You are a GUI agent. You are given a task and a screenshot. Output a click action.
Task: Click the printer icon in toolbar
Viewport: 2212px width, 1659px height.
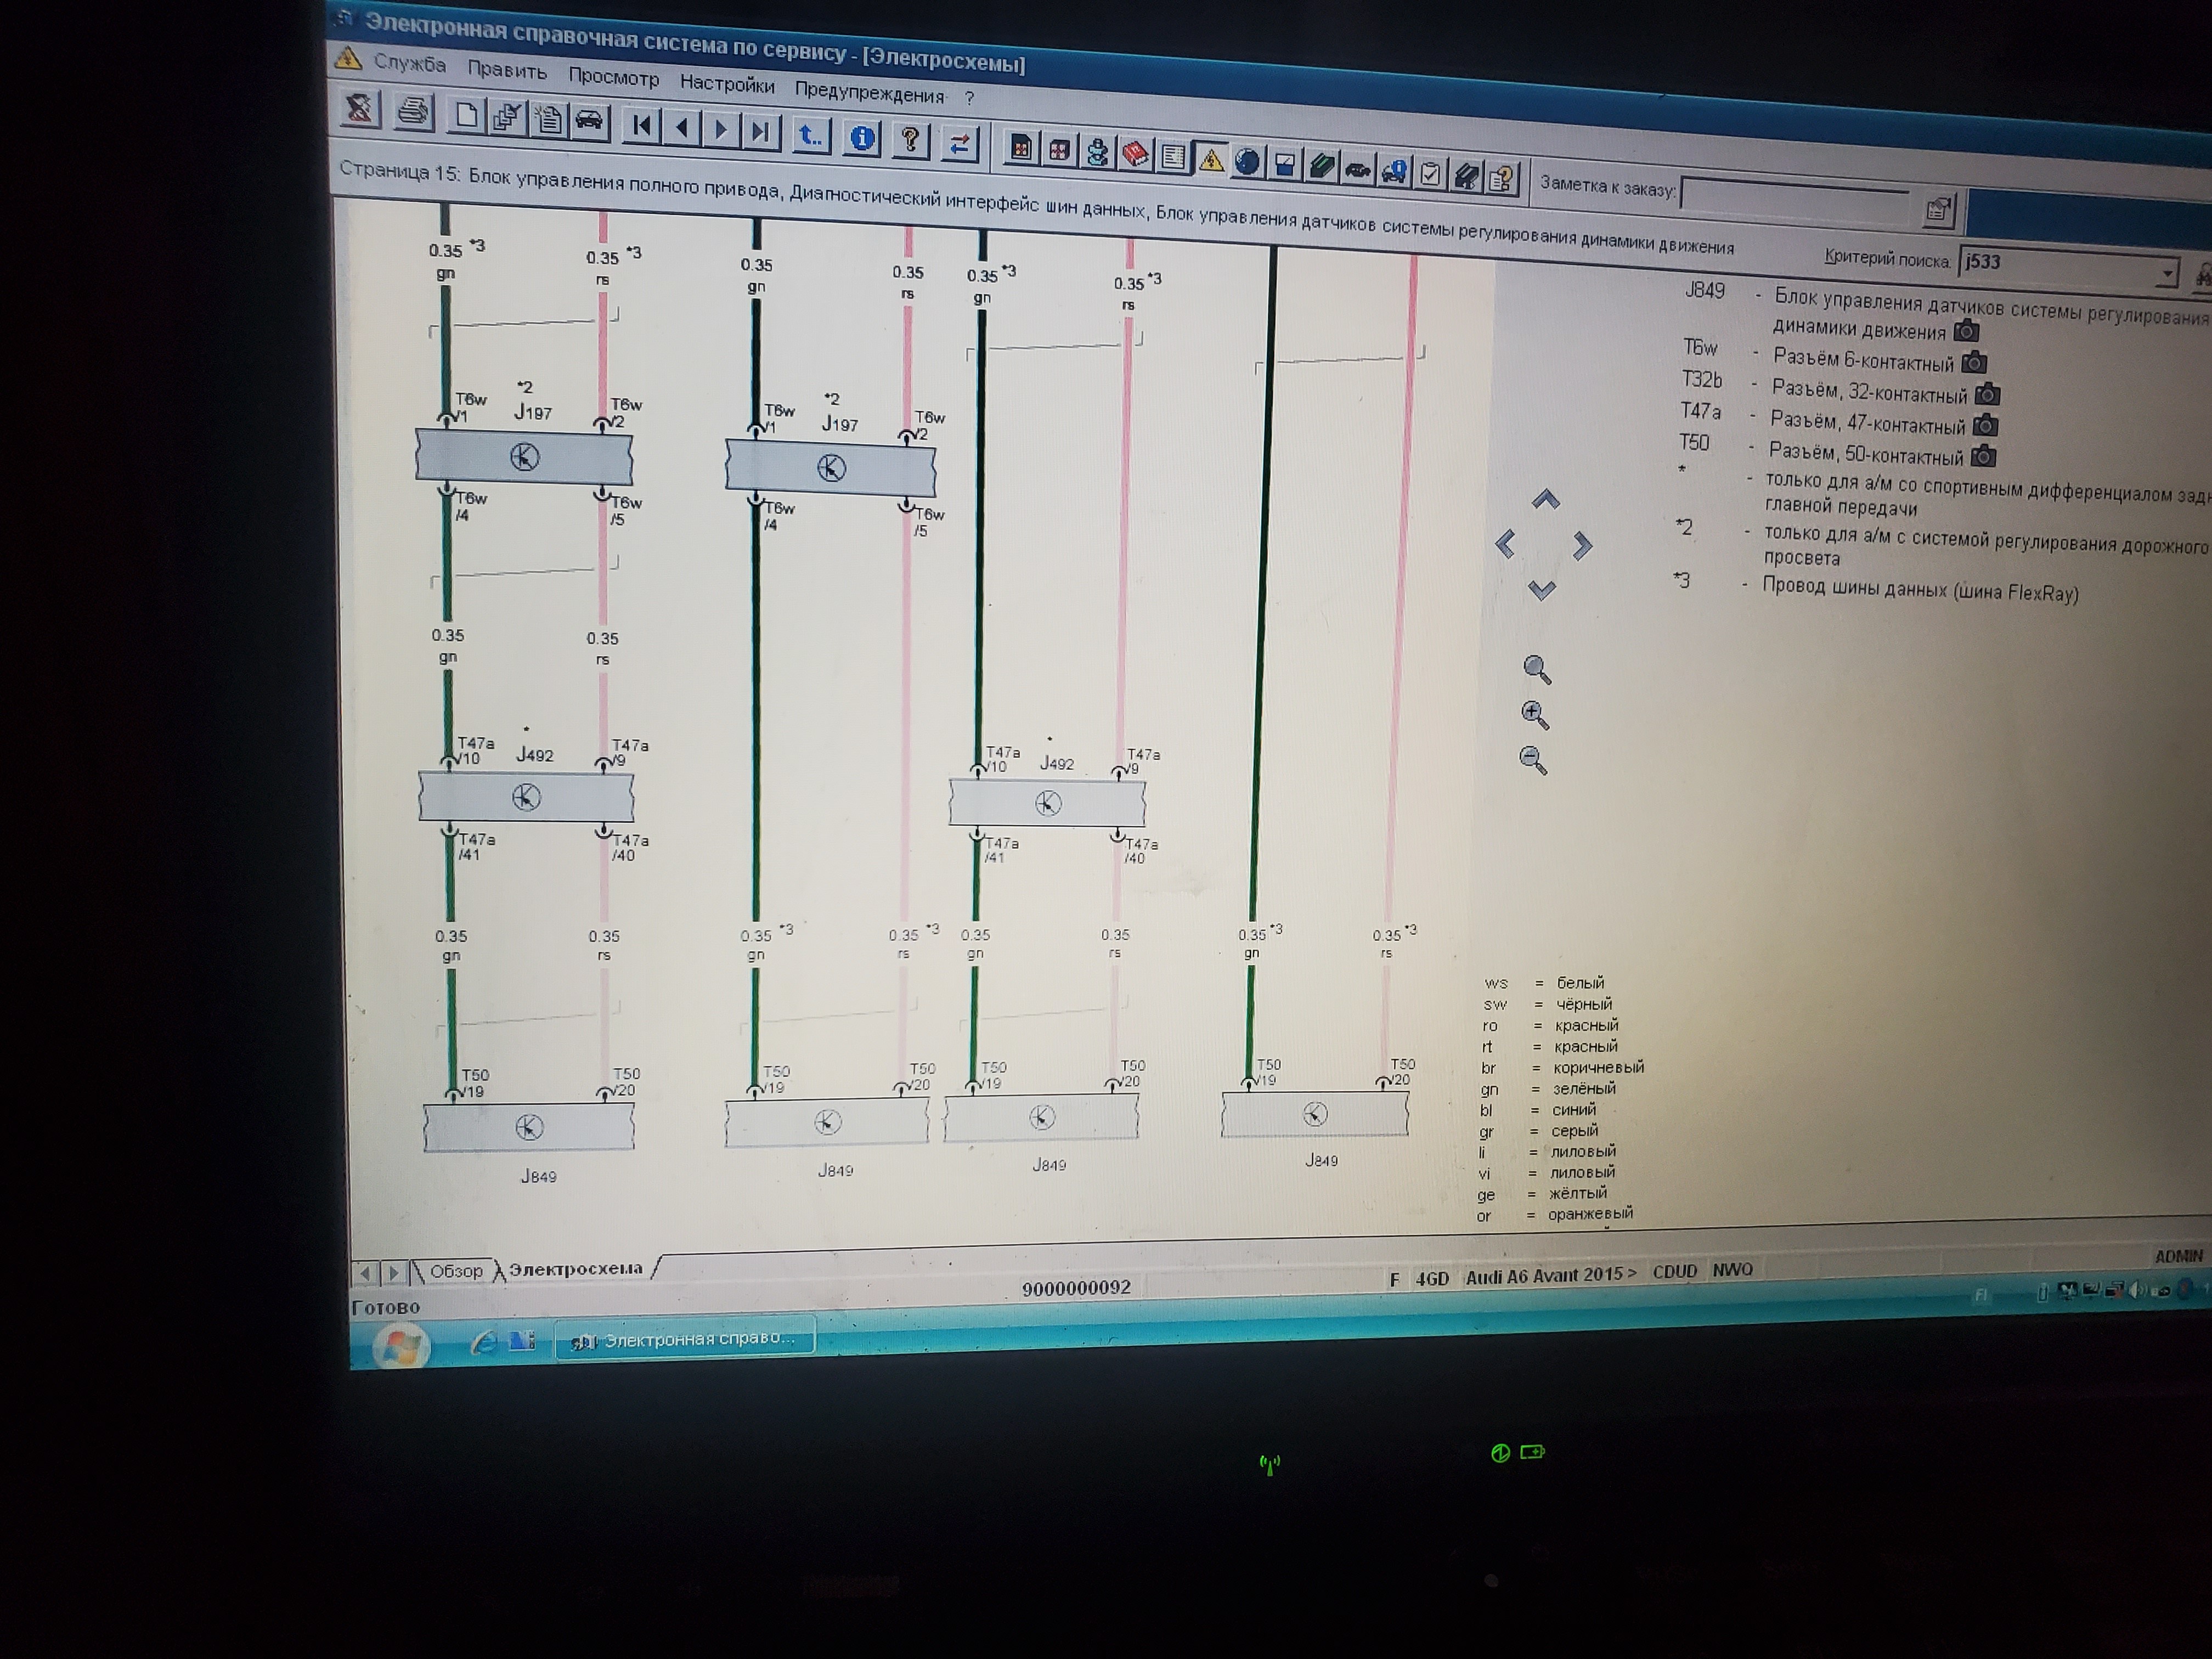(412, 110)
